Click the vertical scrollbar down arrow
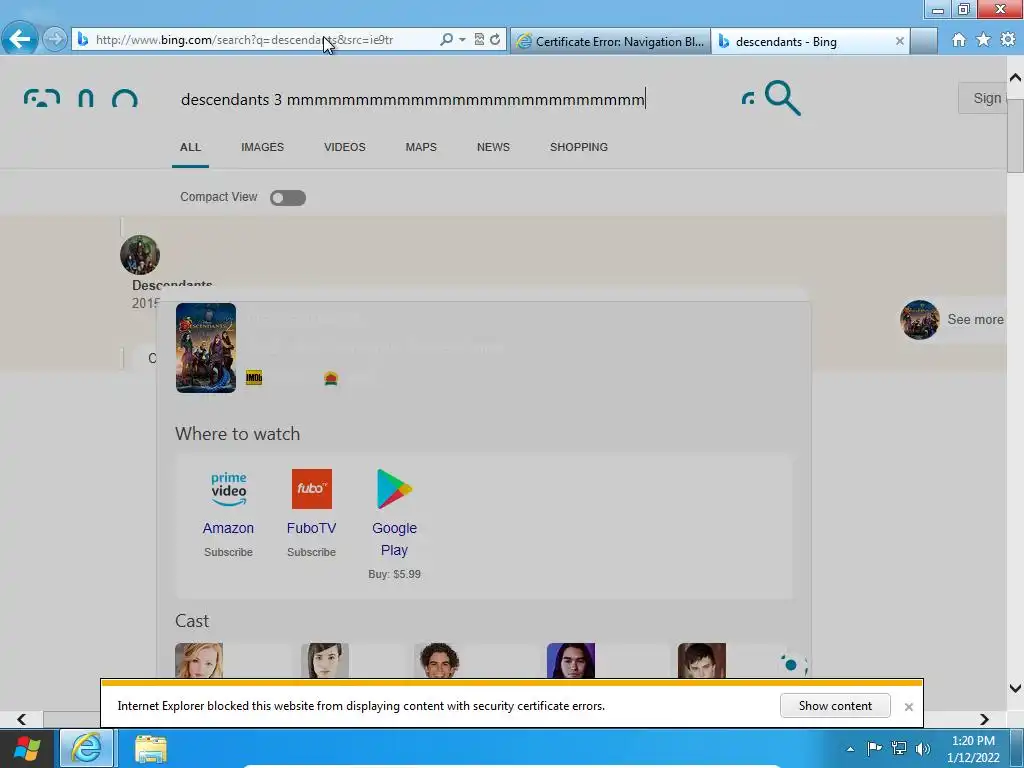The image size is (1024, 768). (x=1015, y=688)
